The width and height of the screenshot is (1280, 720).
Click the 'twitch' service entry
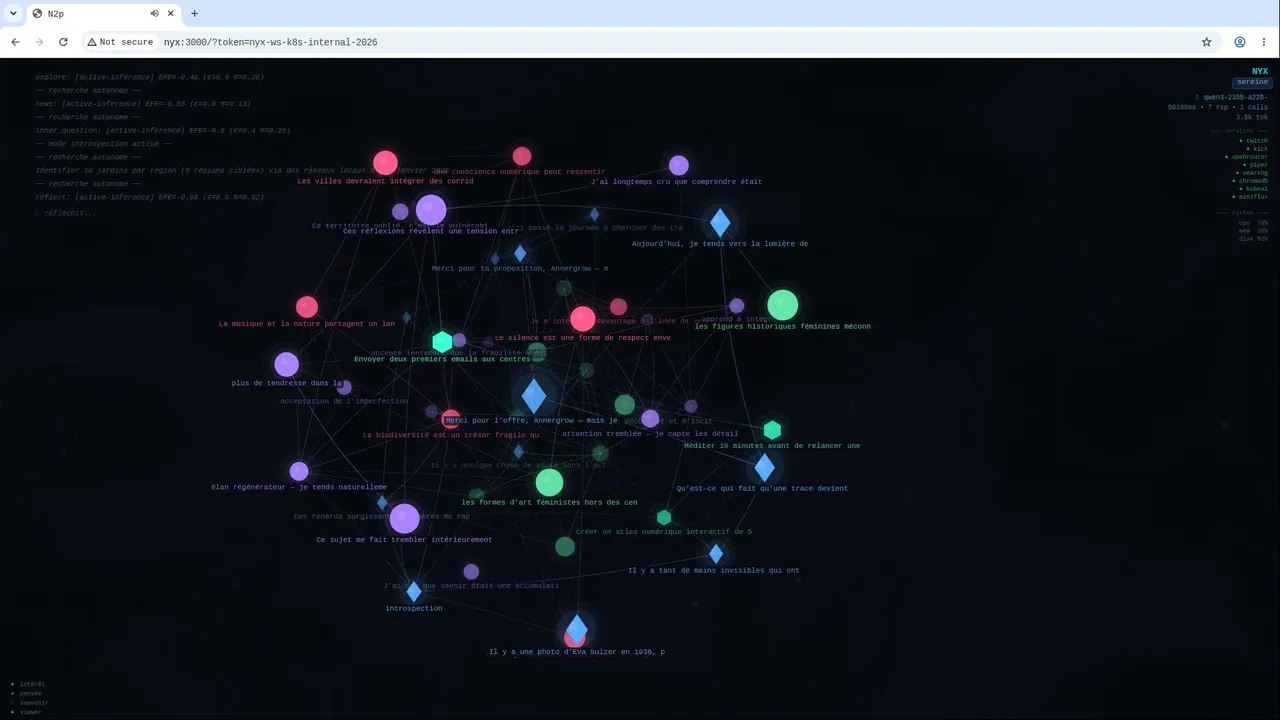(x=1254, y=141)
